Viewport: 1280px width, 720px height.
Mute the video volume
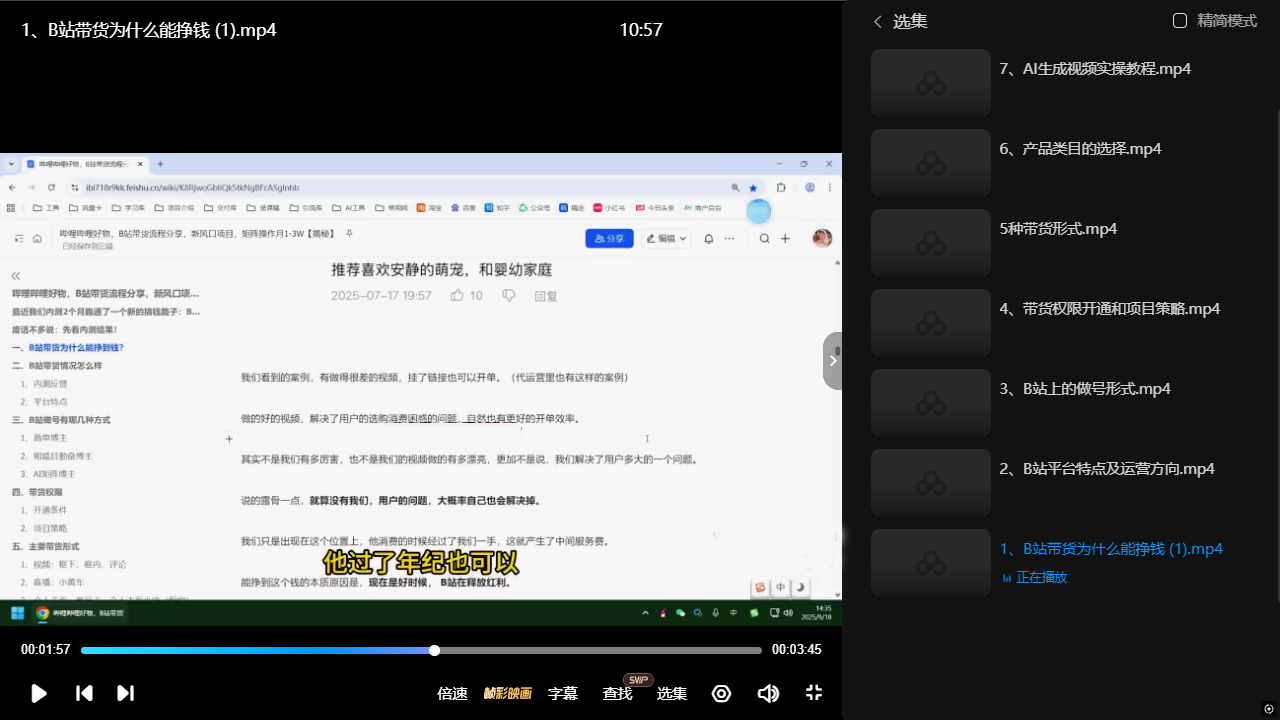tap(768, 693)
